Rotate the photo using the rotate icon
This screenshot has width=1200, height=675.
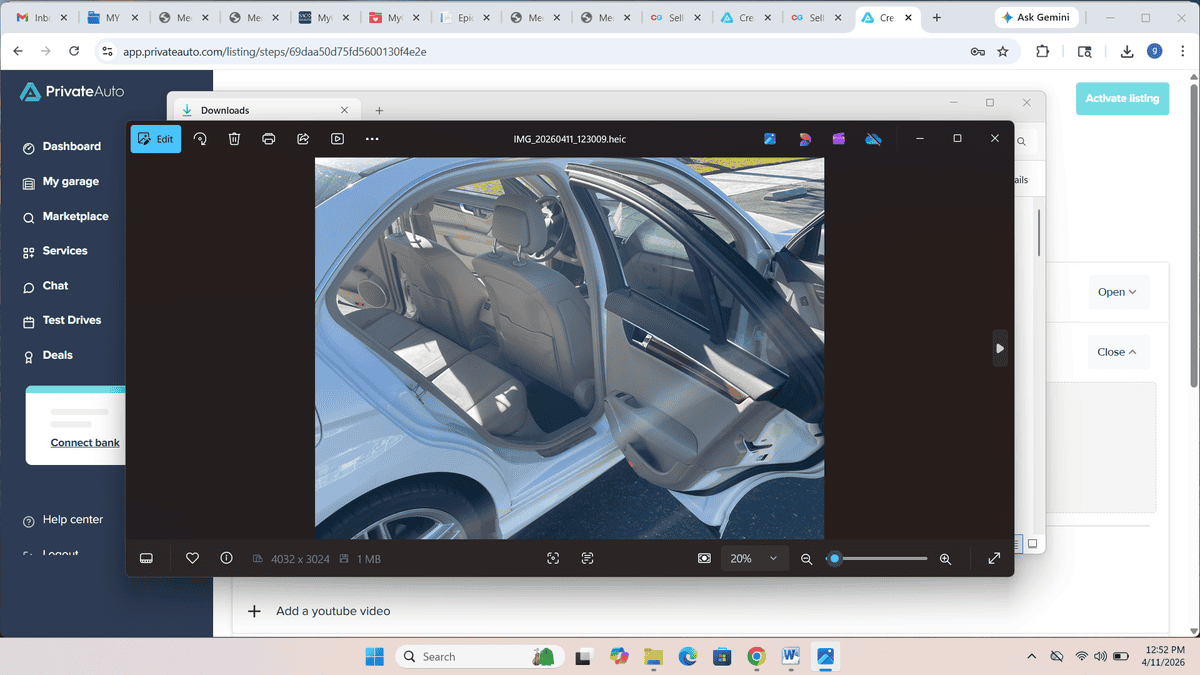click(x=200, y=139)
